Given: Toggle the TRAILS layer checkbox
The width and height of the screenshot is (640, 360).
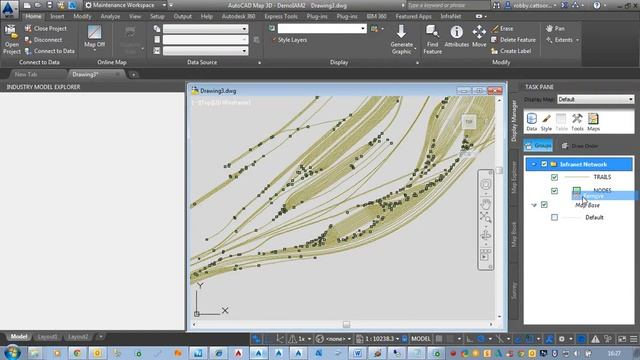Looking at the screenshot, I should pyautogui.click(x=554, y=177).
